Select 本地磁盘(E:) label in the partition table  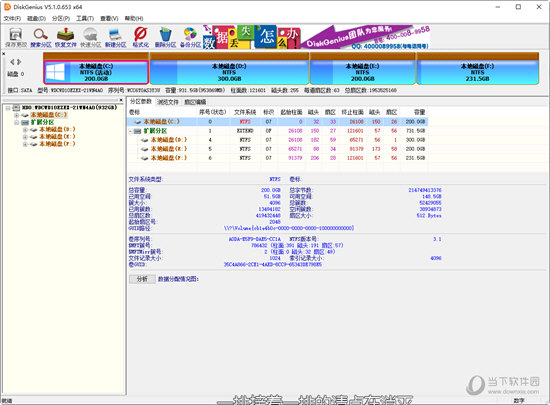tap(169, 149)
